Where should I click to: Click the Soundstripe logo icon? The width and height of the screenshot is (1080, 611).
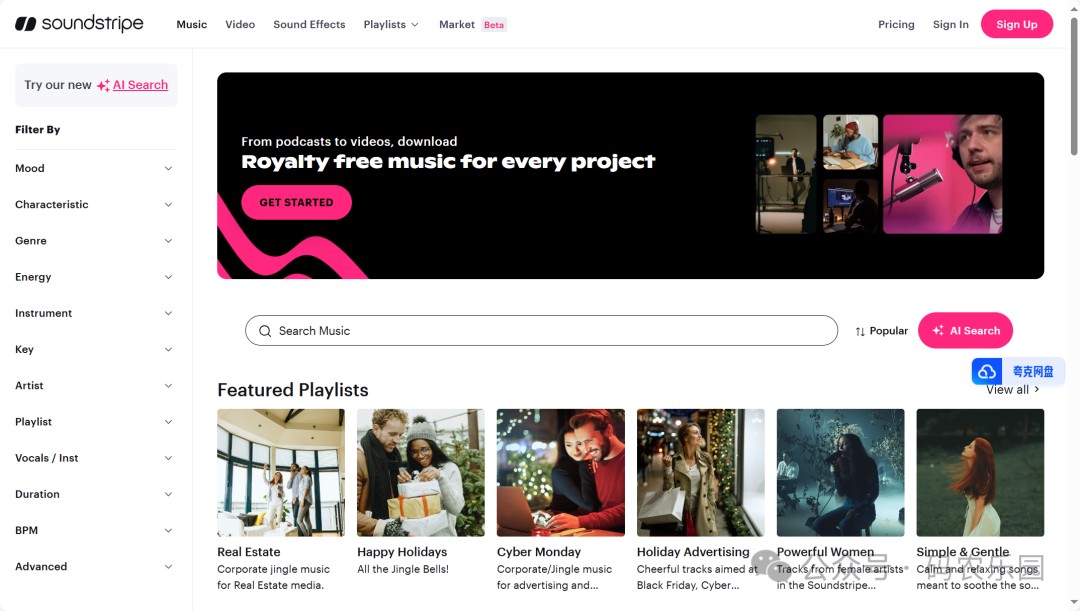(x=25, y=24)
